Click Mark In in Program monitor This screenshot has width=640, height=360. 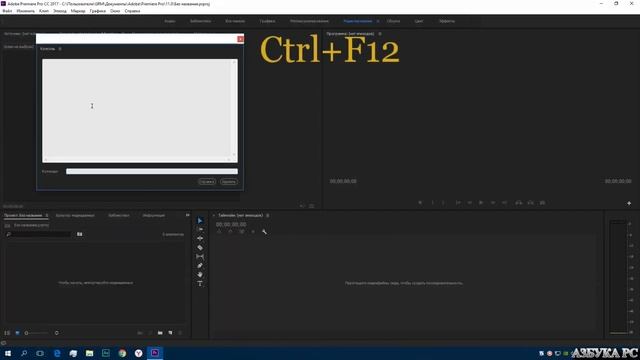[432, 202]
